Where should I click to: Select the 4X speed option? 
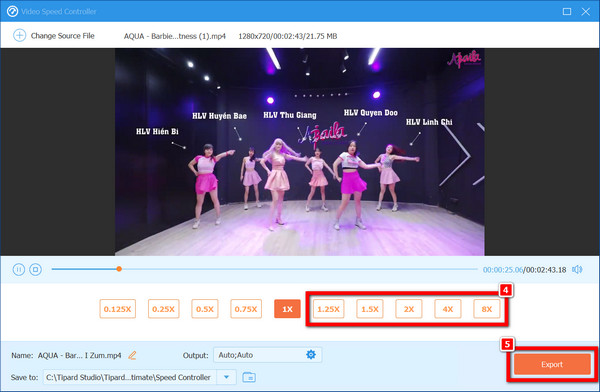pos(448,309)
